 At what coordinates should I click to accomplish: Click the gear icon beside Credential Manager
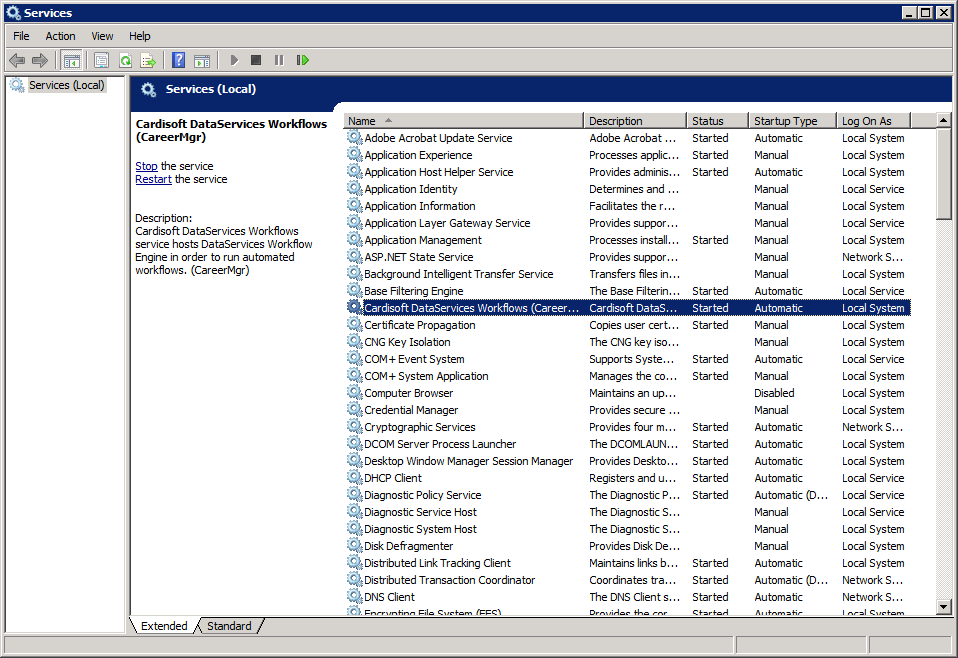pos(354,409)
